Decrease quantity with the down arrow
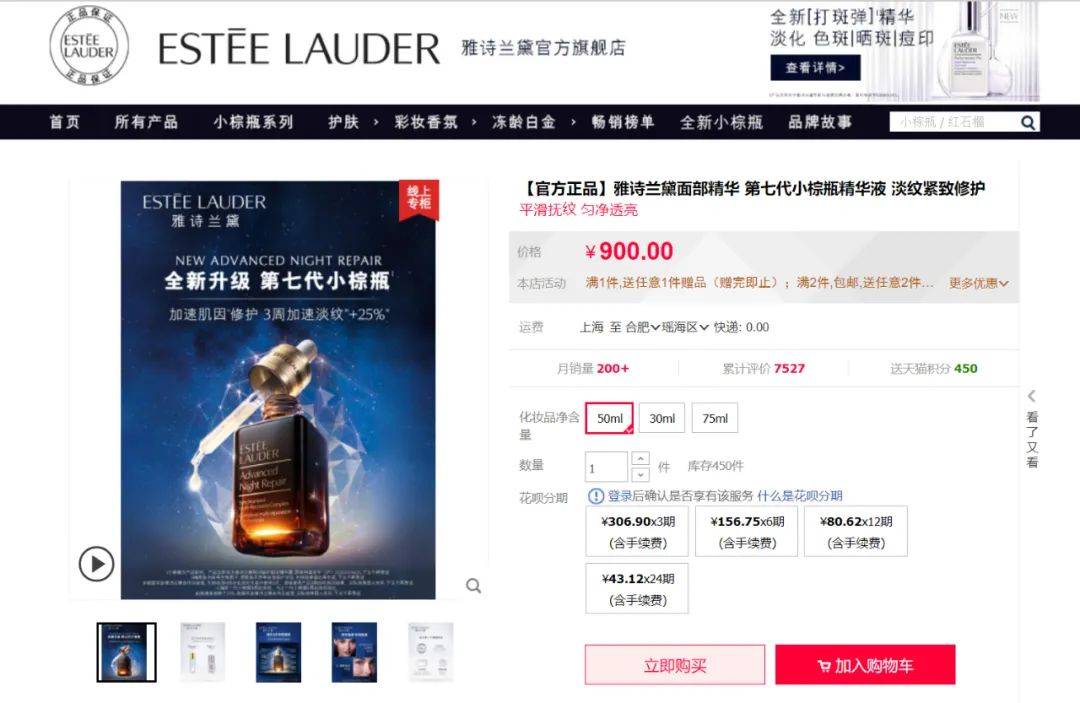The height and width of the screenshot is (703, 1080). (x=641, y=474)
